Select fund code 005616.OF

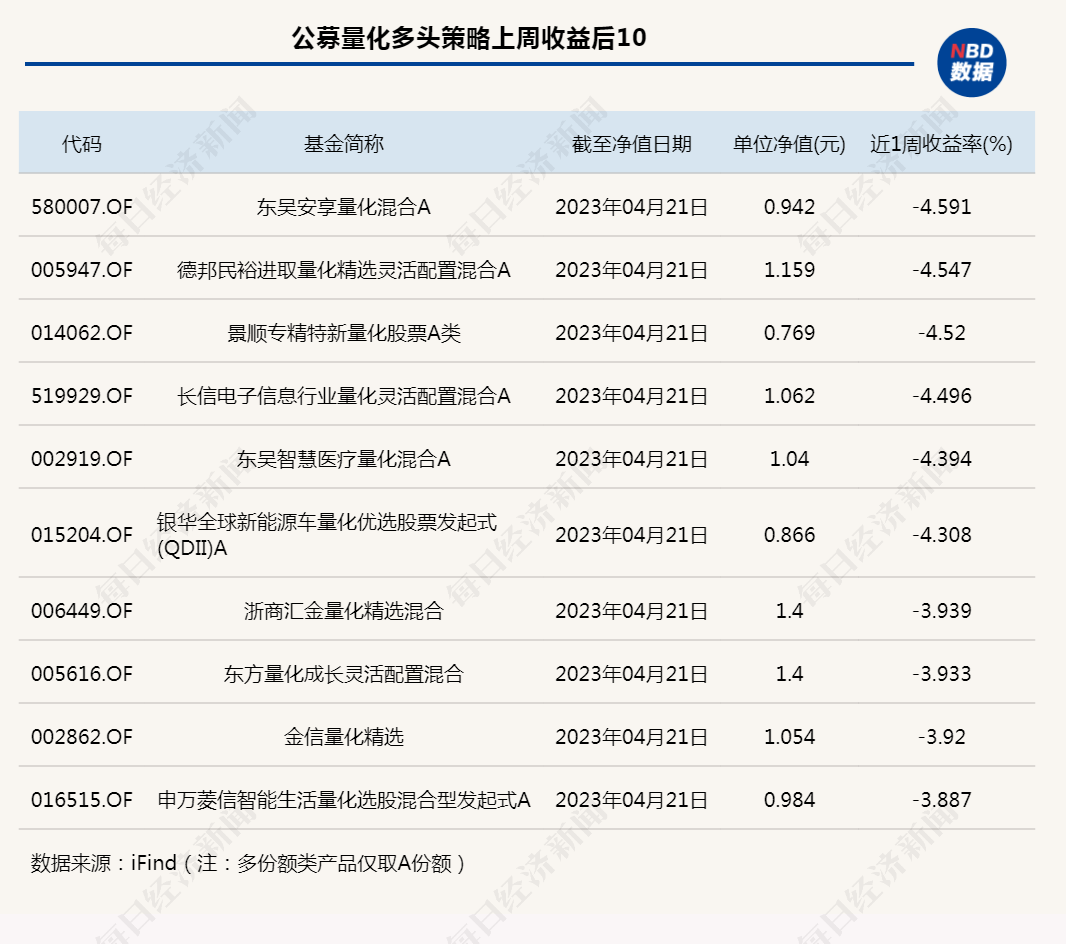(82, 674)
